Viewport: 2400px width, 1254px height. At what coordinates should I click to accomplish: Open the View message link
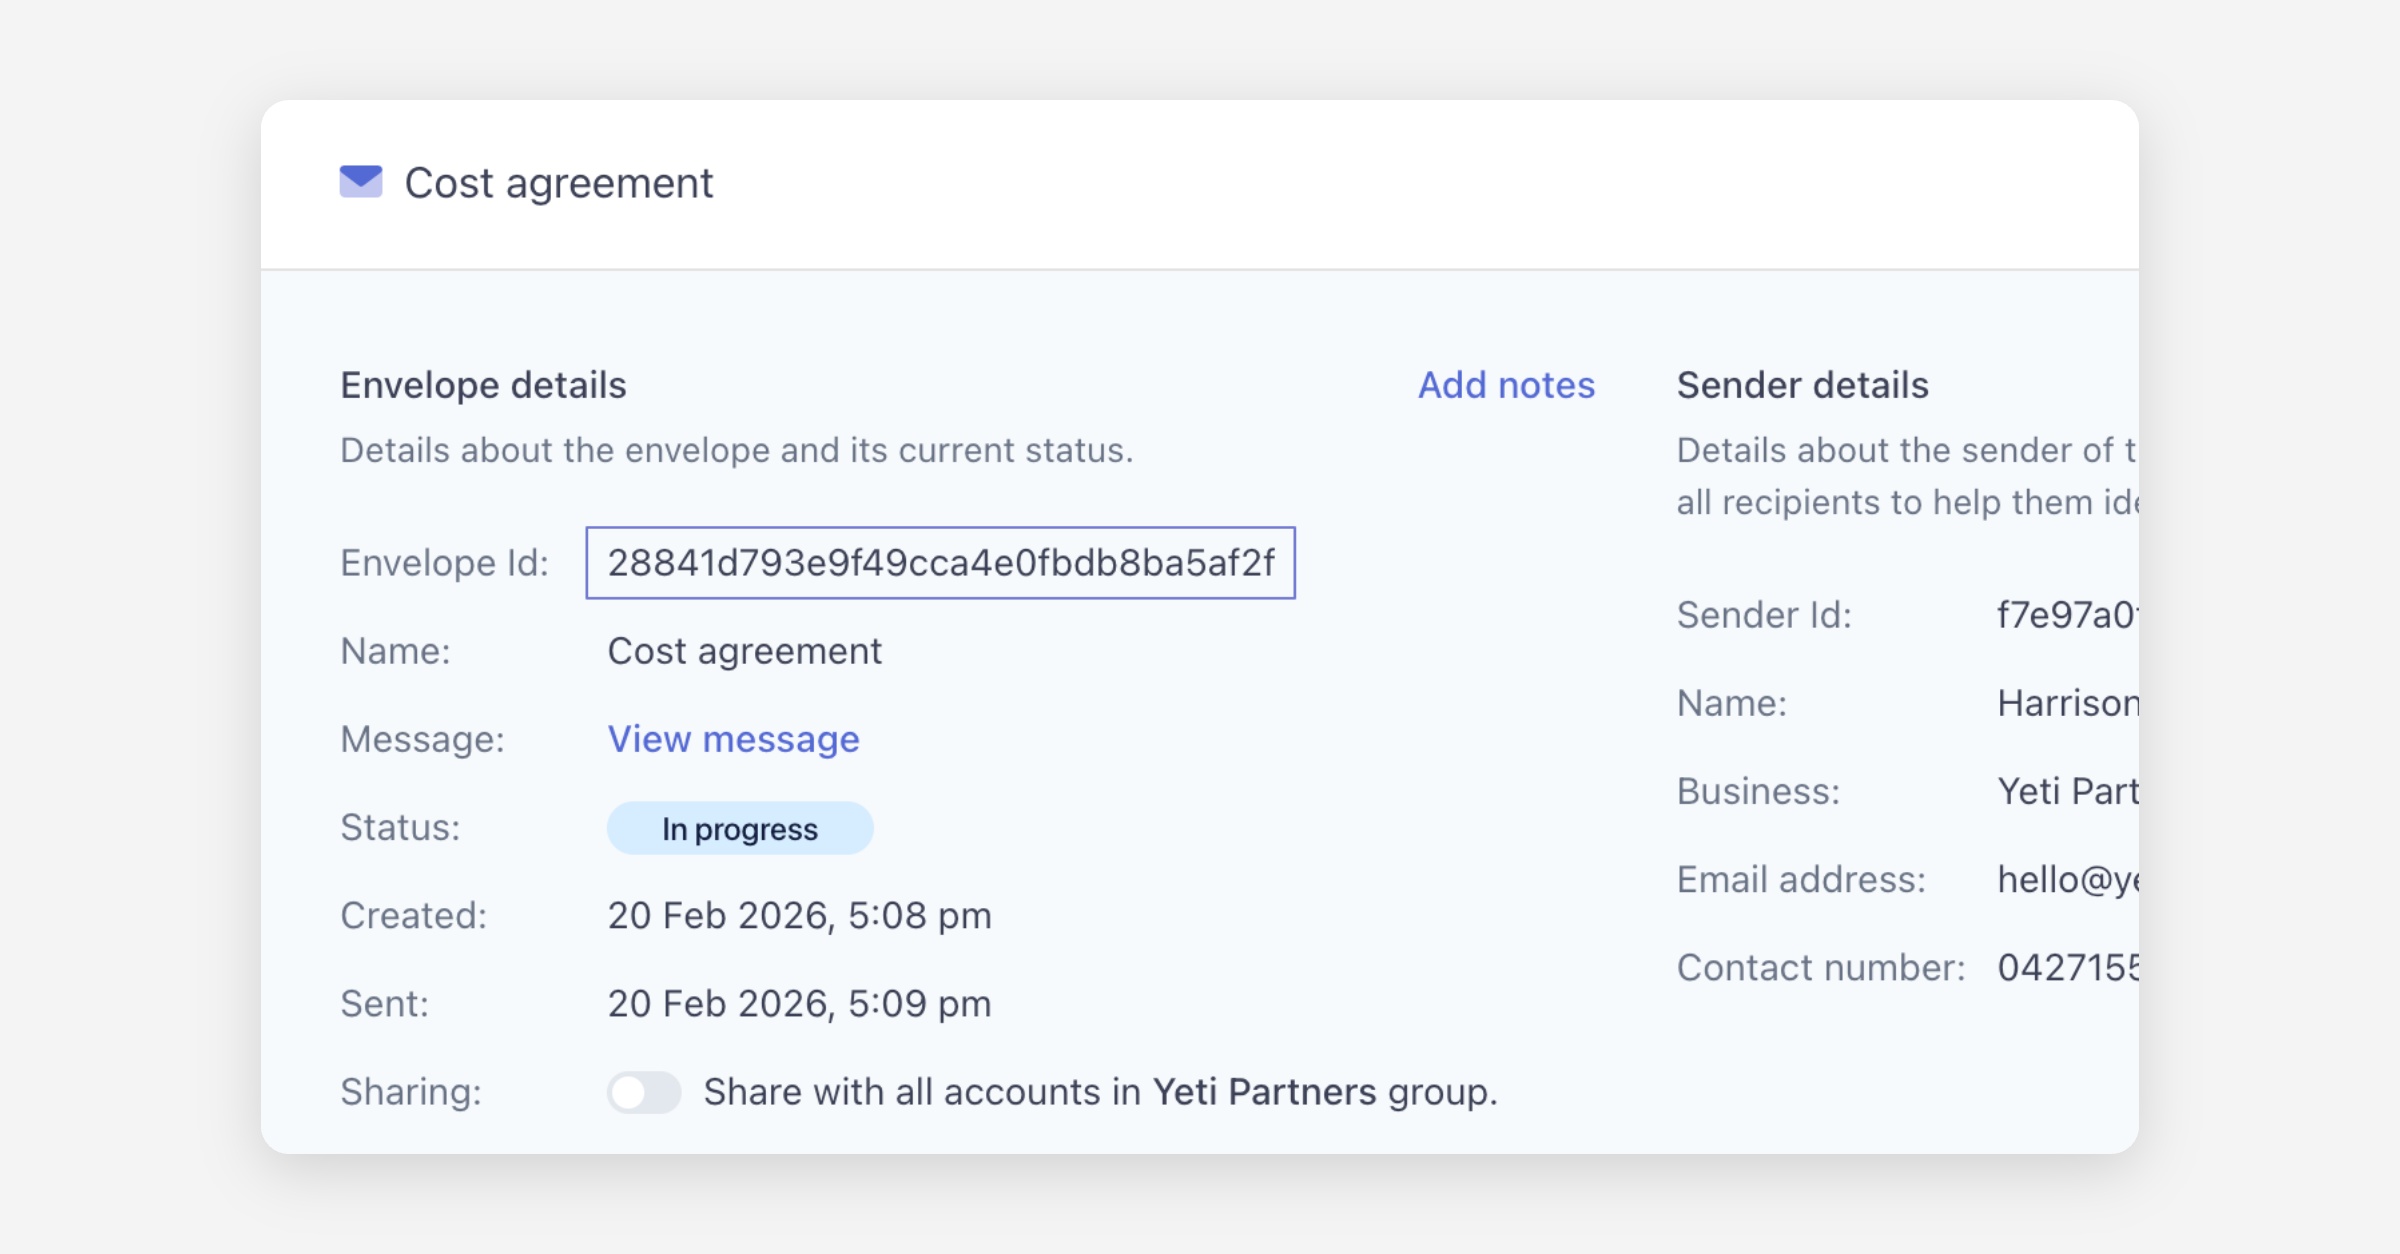point(733,739)
